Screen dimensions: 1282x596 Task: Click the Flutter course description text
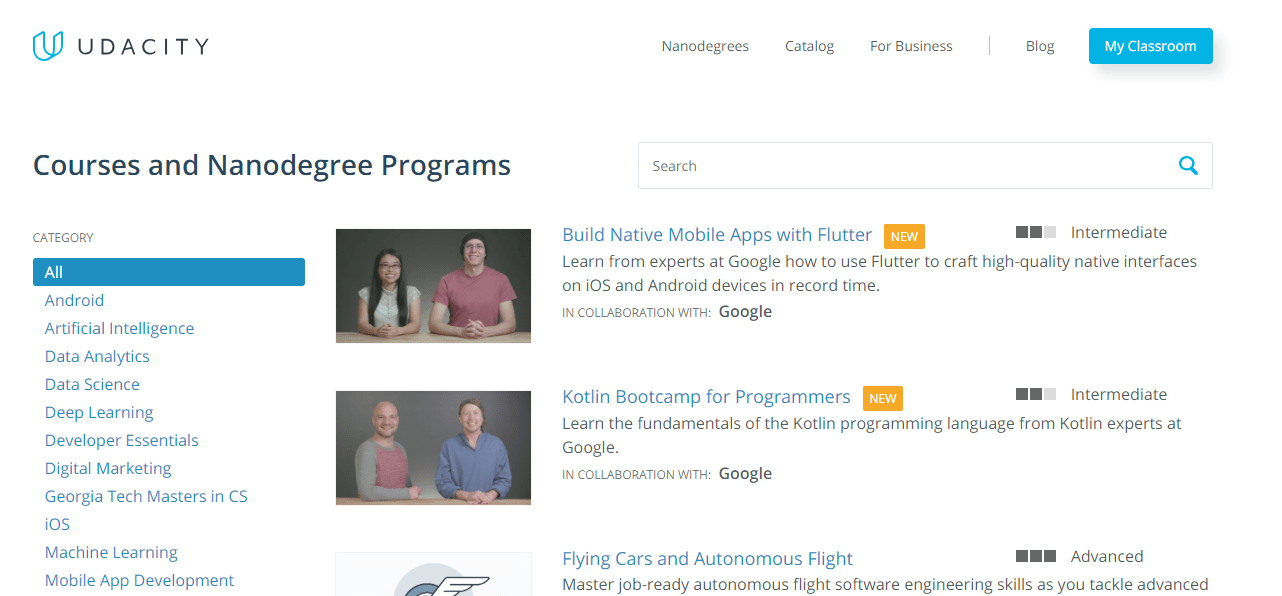[x=879, y=273]
